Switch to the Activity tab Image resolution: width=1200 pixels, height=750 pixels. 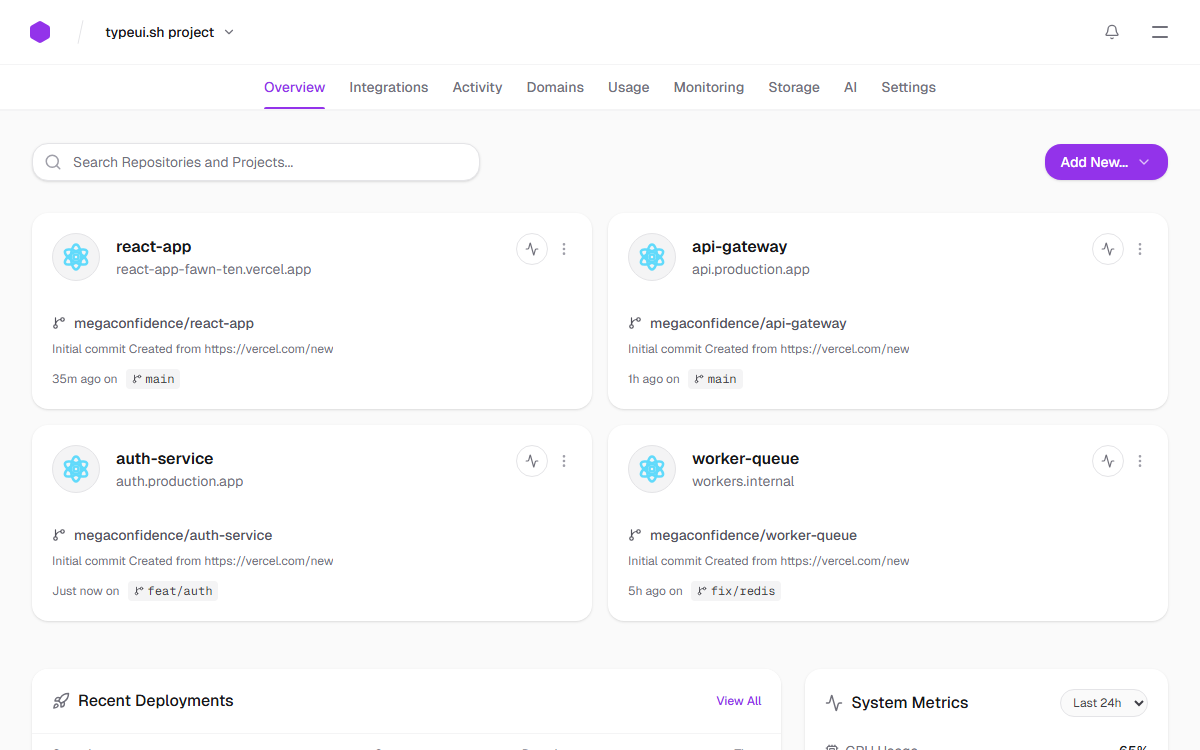tap(478, 87)
